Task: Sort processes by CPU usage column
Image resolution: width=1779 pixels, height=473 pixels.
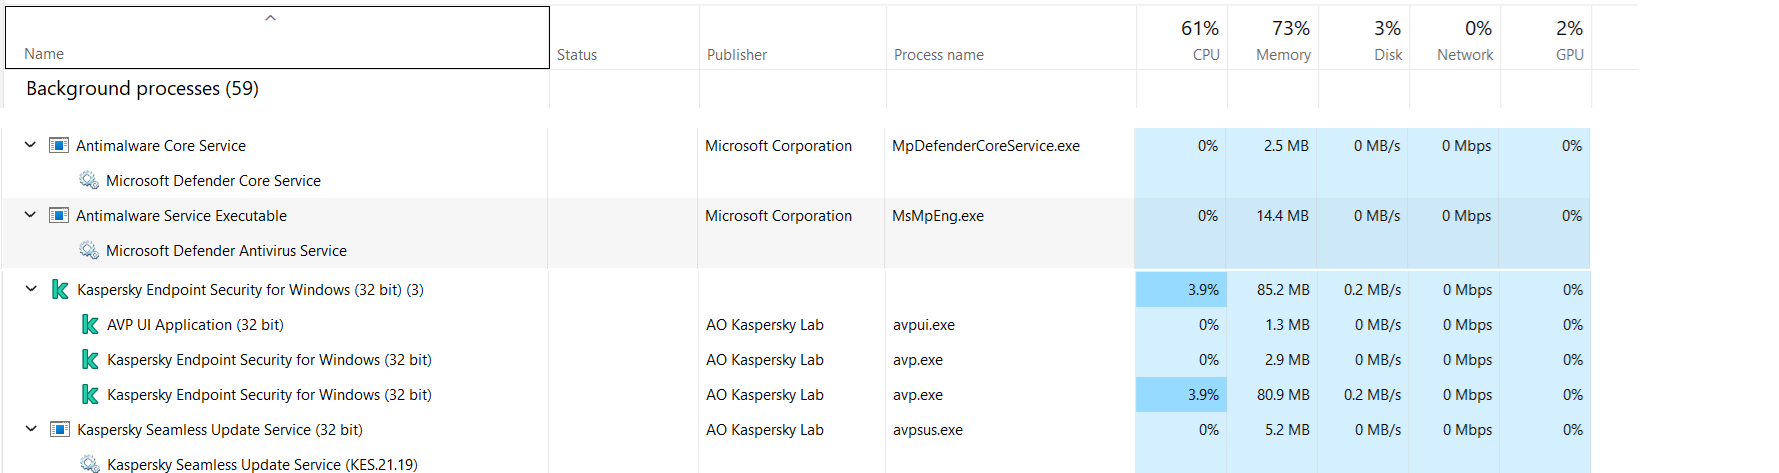Action: 1205,54
